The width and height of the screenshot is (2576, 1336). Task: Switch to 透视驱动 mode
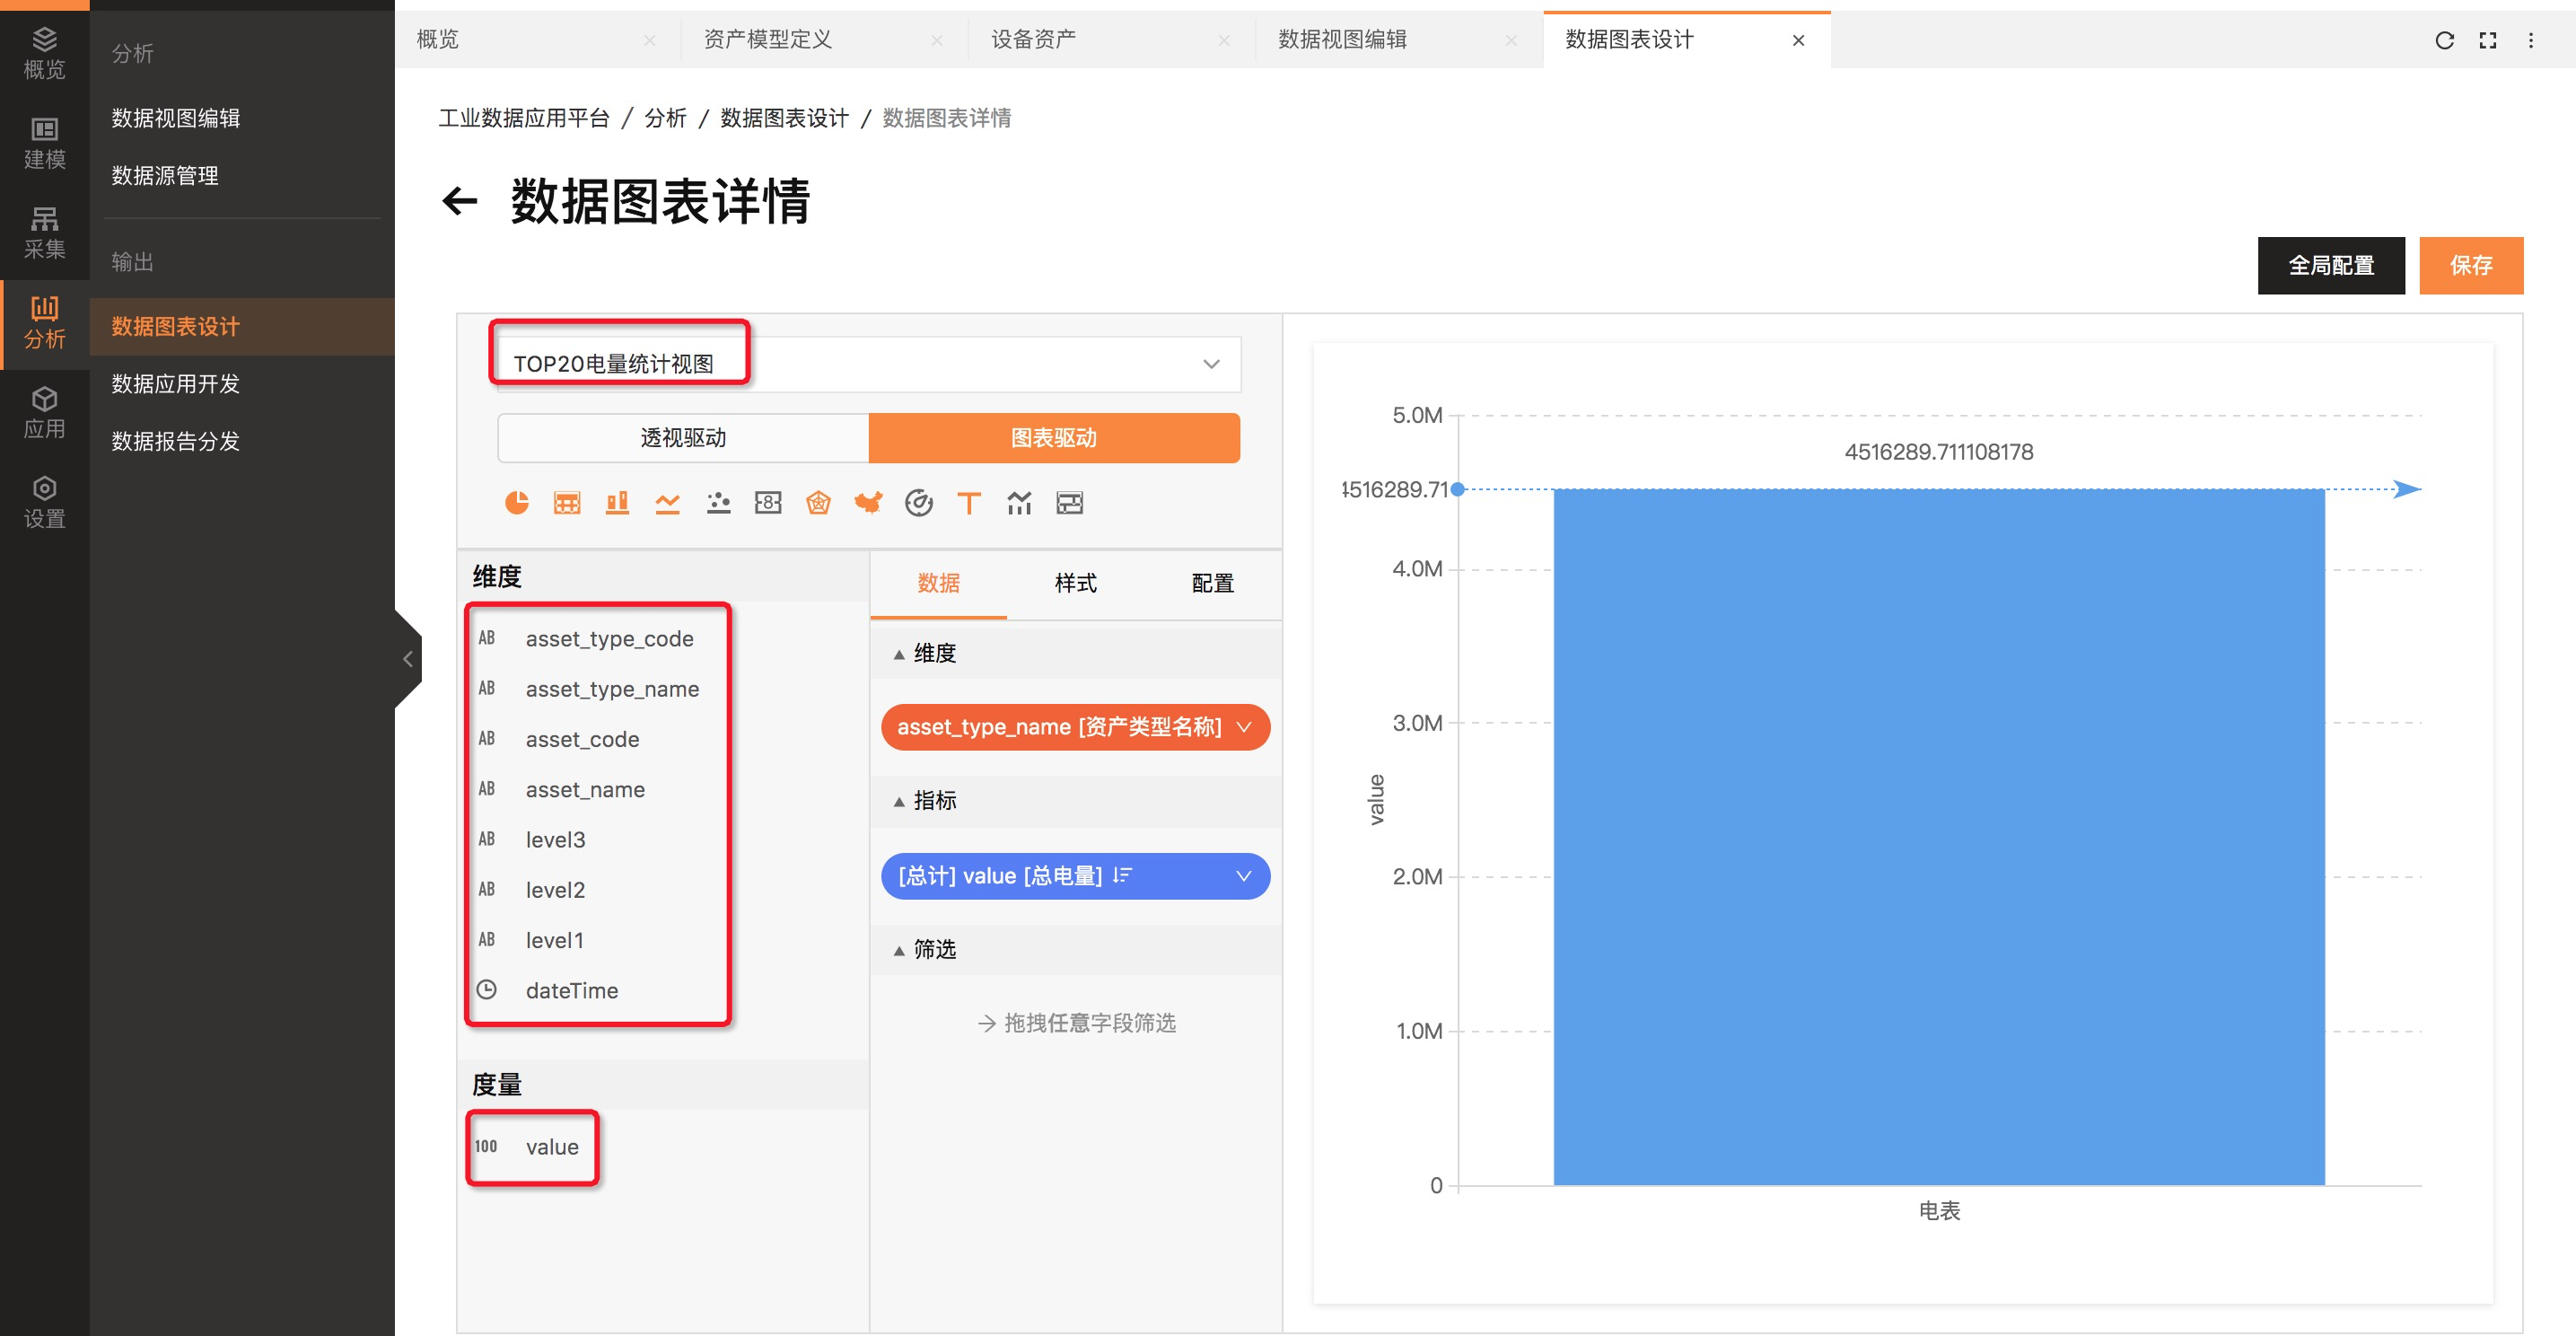(x=683, y=438)
